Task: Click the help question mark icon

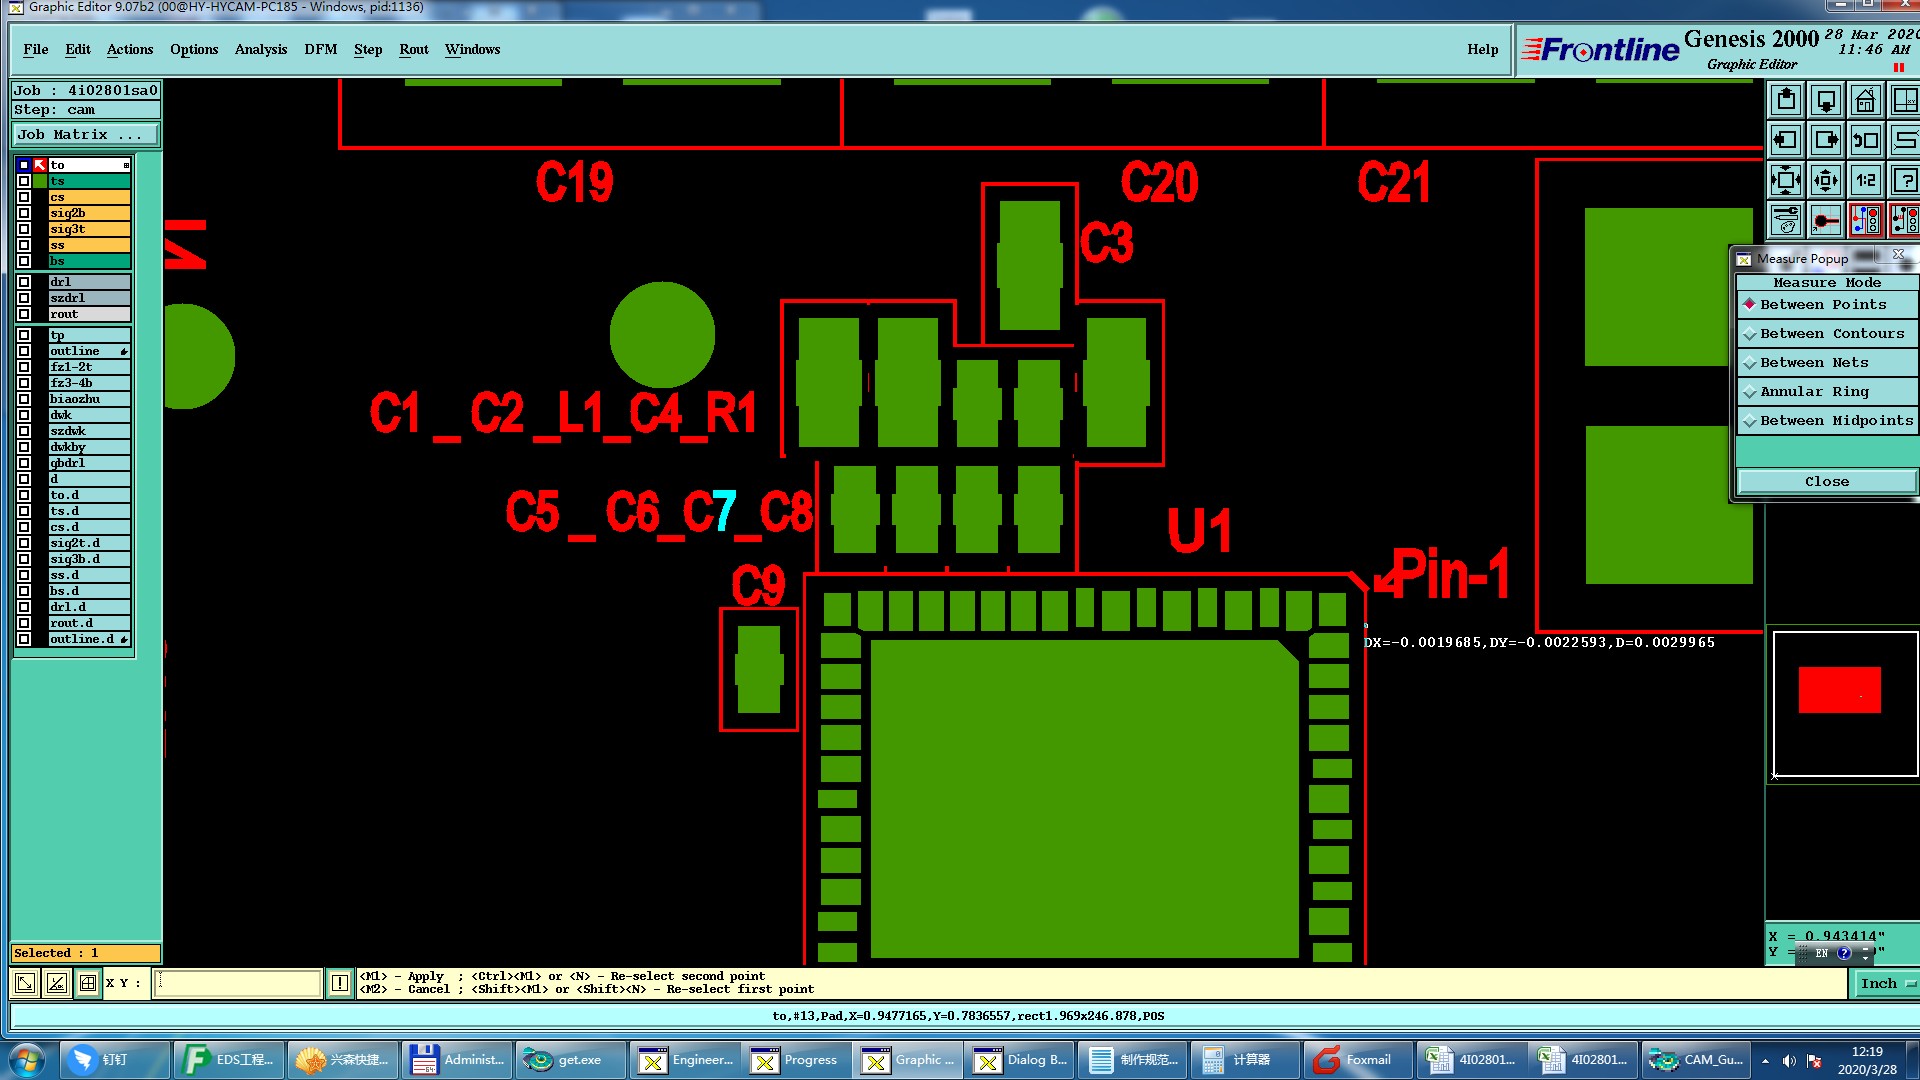Action: point(1905,181)
